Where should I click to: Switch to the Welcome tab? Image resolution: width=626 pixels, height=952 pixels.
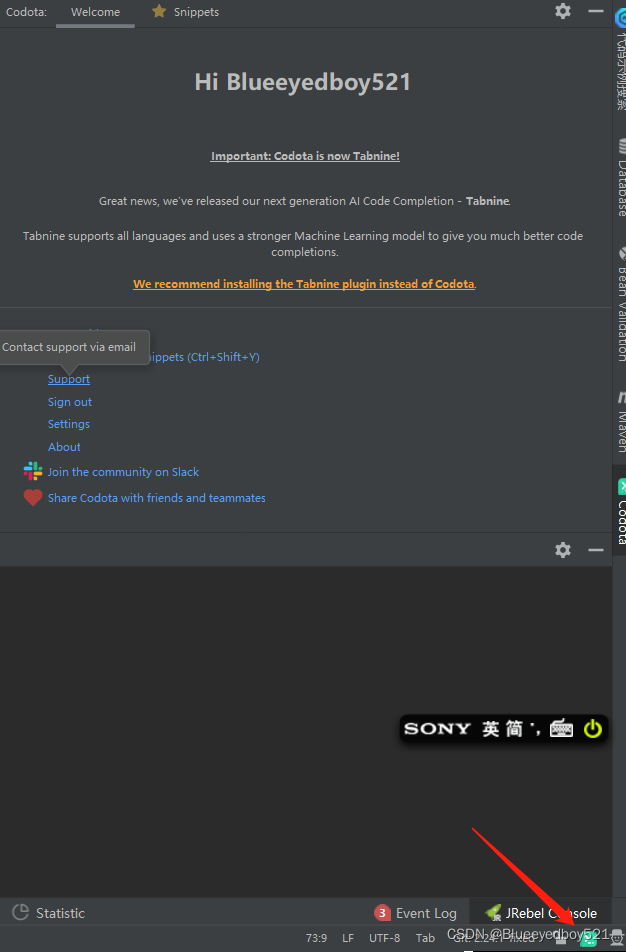pos(95,12)
